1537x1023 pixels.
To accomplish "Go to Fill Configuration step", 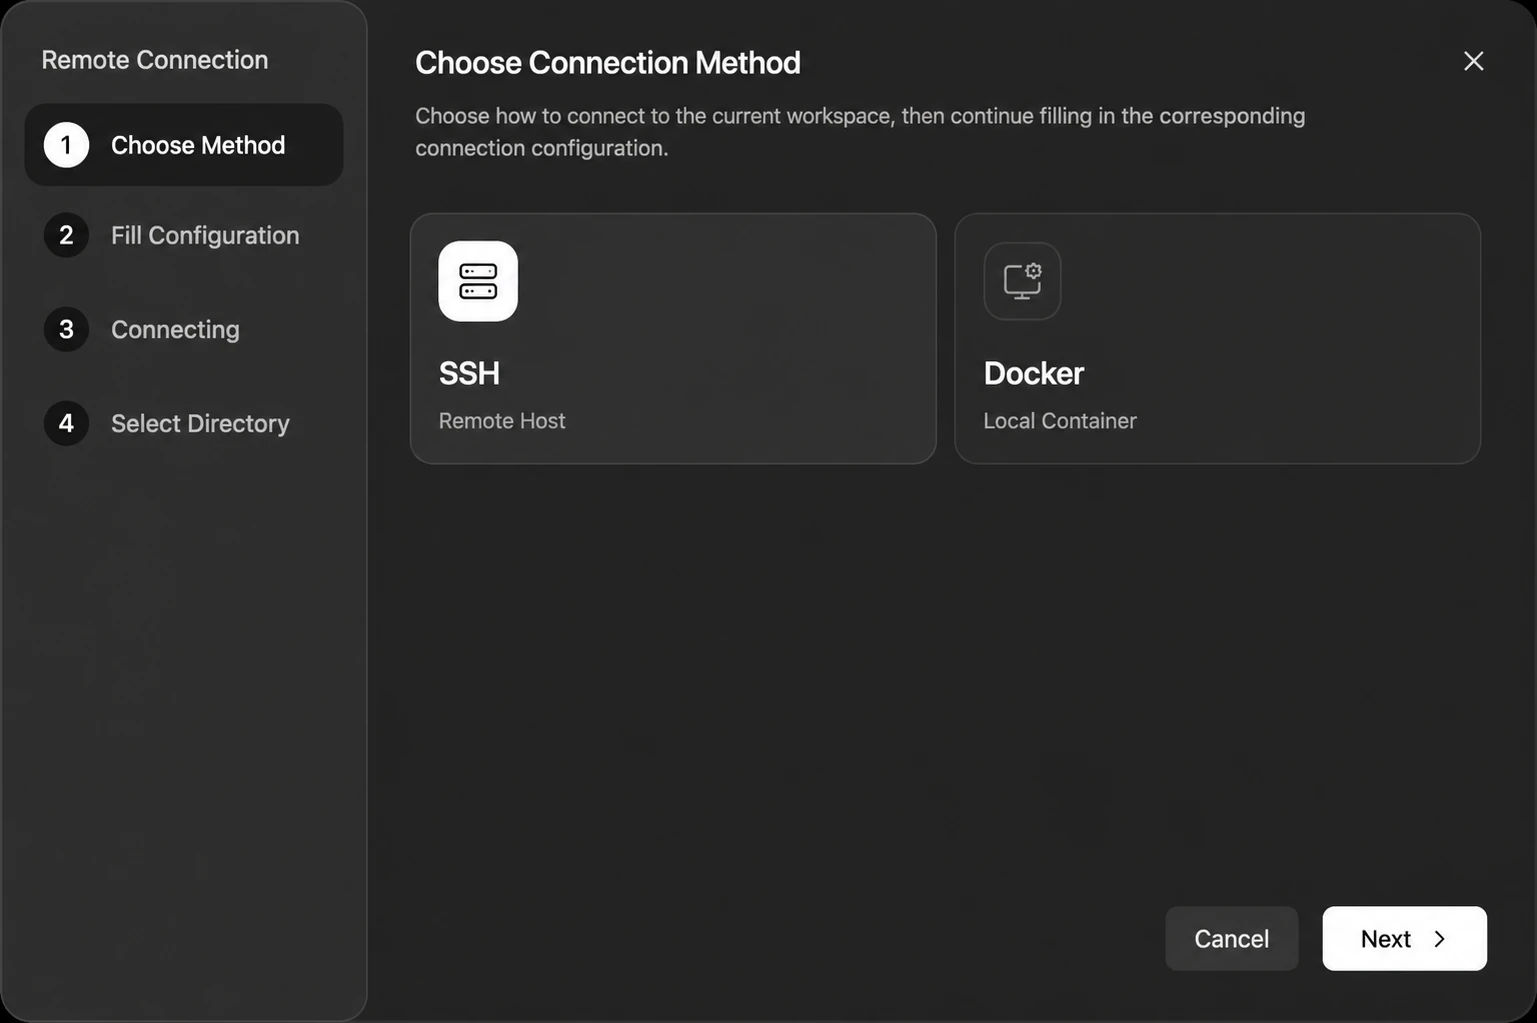I will [x=184, y=235].
